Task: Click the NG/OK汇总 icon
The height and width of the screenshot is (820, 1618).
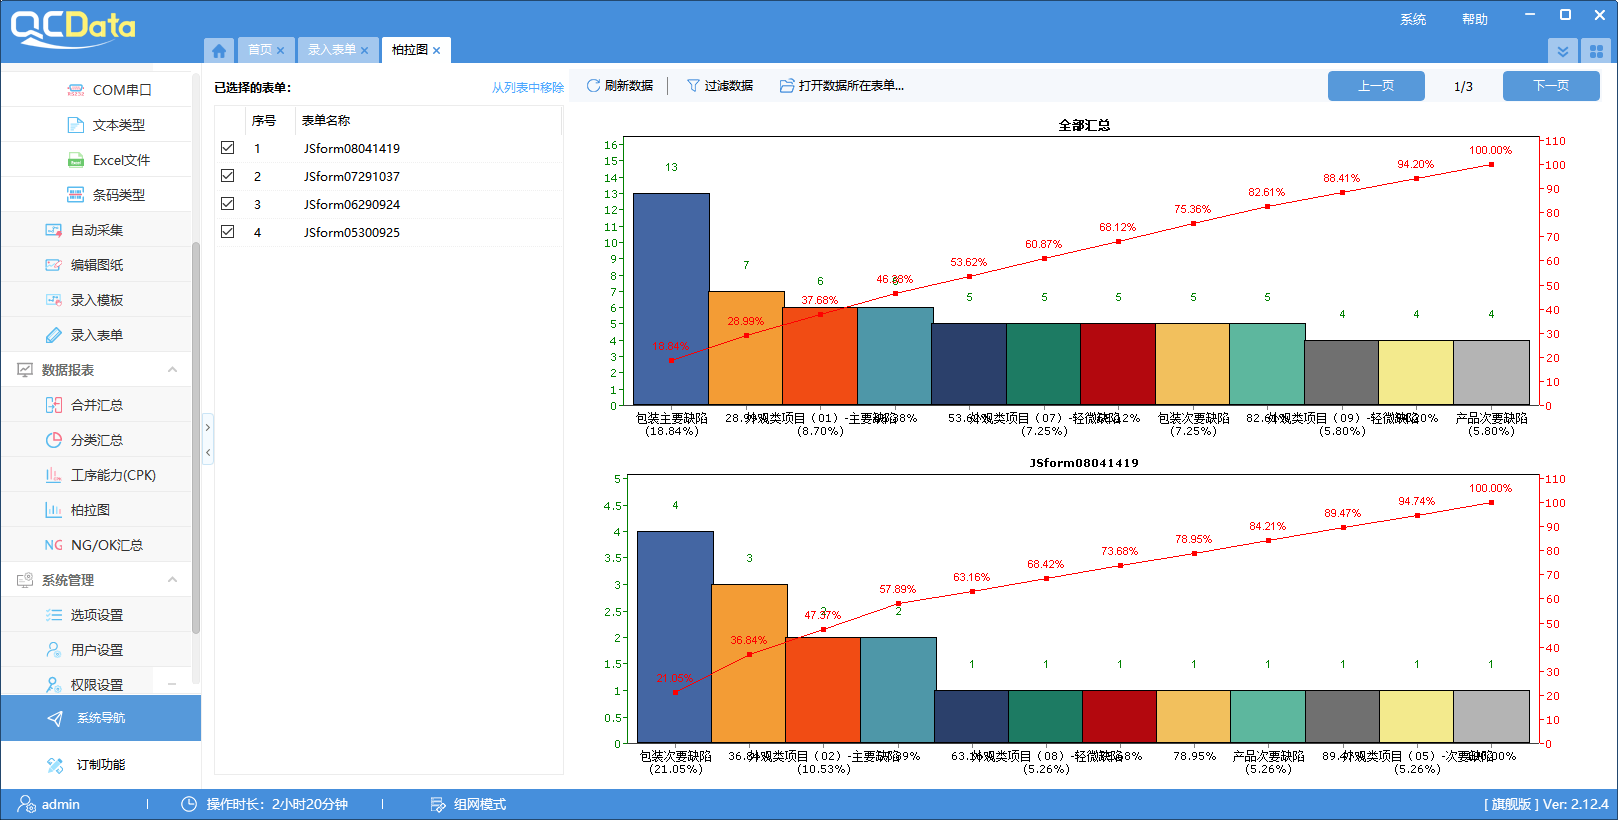Action: [x=53, y=545]
